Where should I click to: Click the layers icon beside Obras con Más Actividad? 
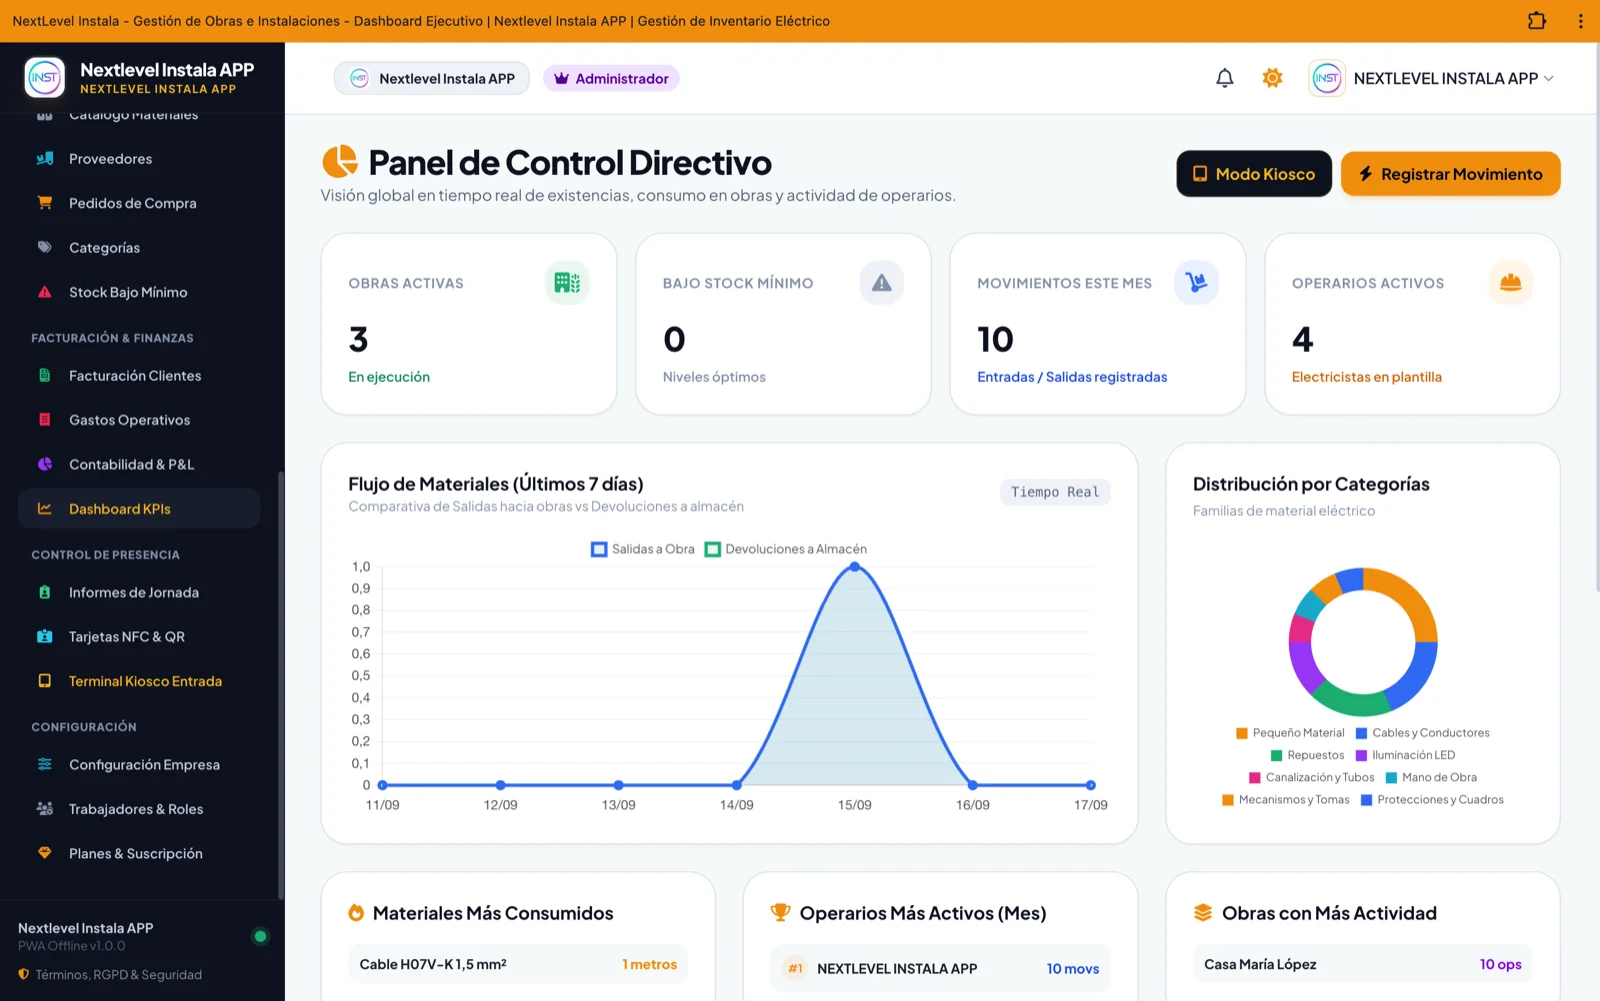[x=1203, y=913]
